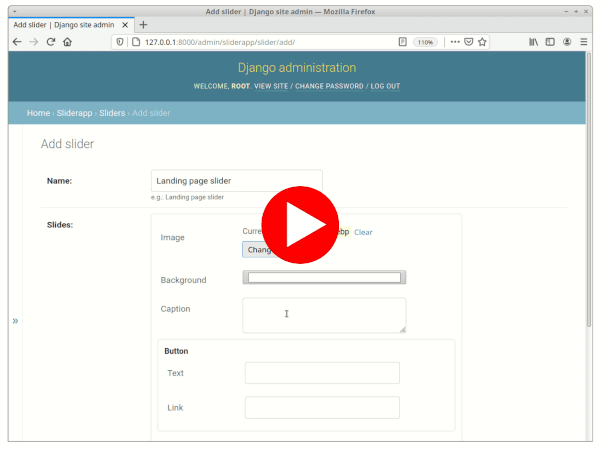This screenshot has width=600, height=450.
Task: Open a new tab with the plus button
Action: point(143,25)
